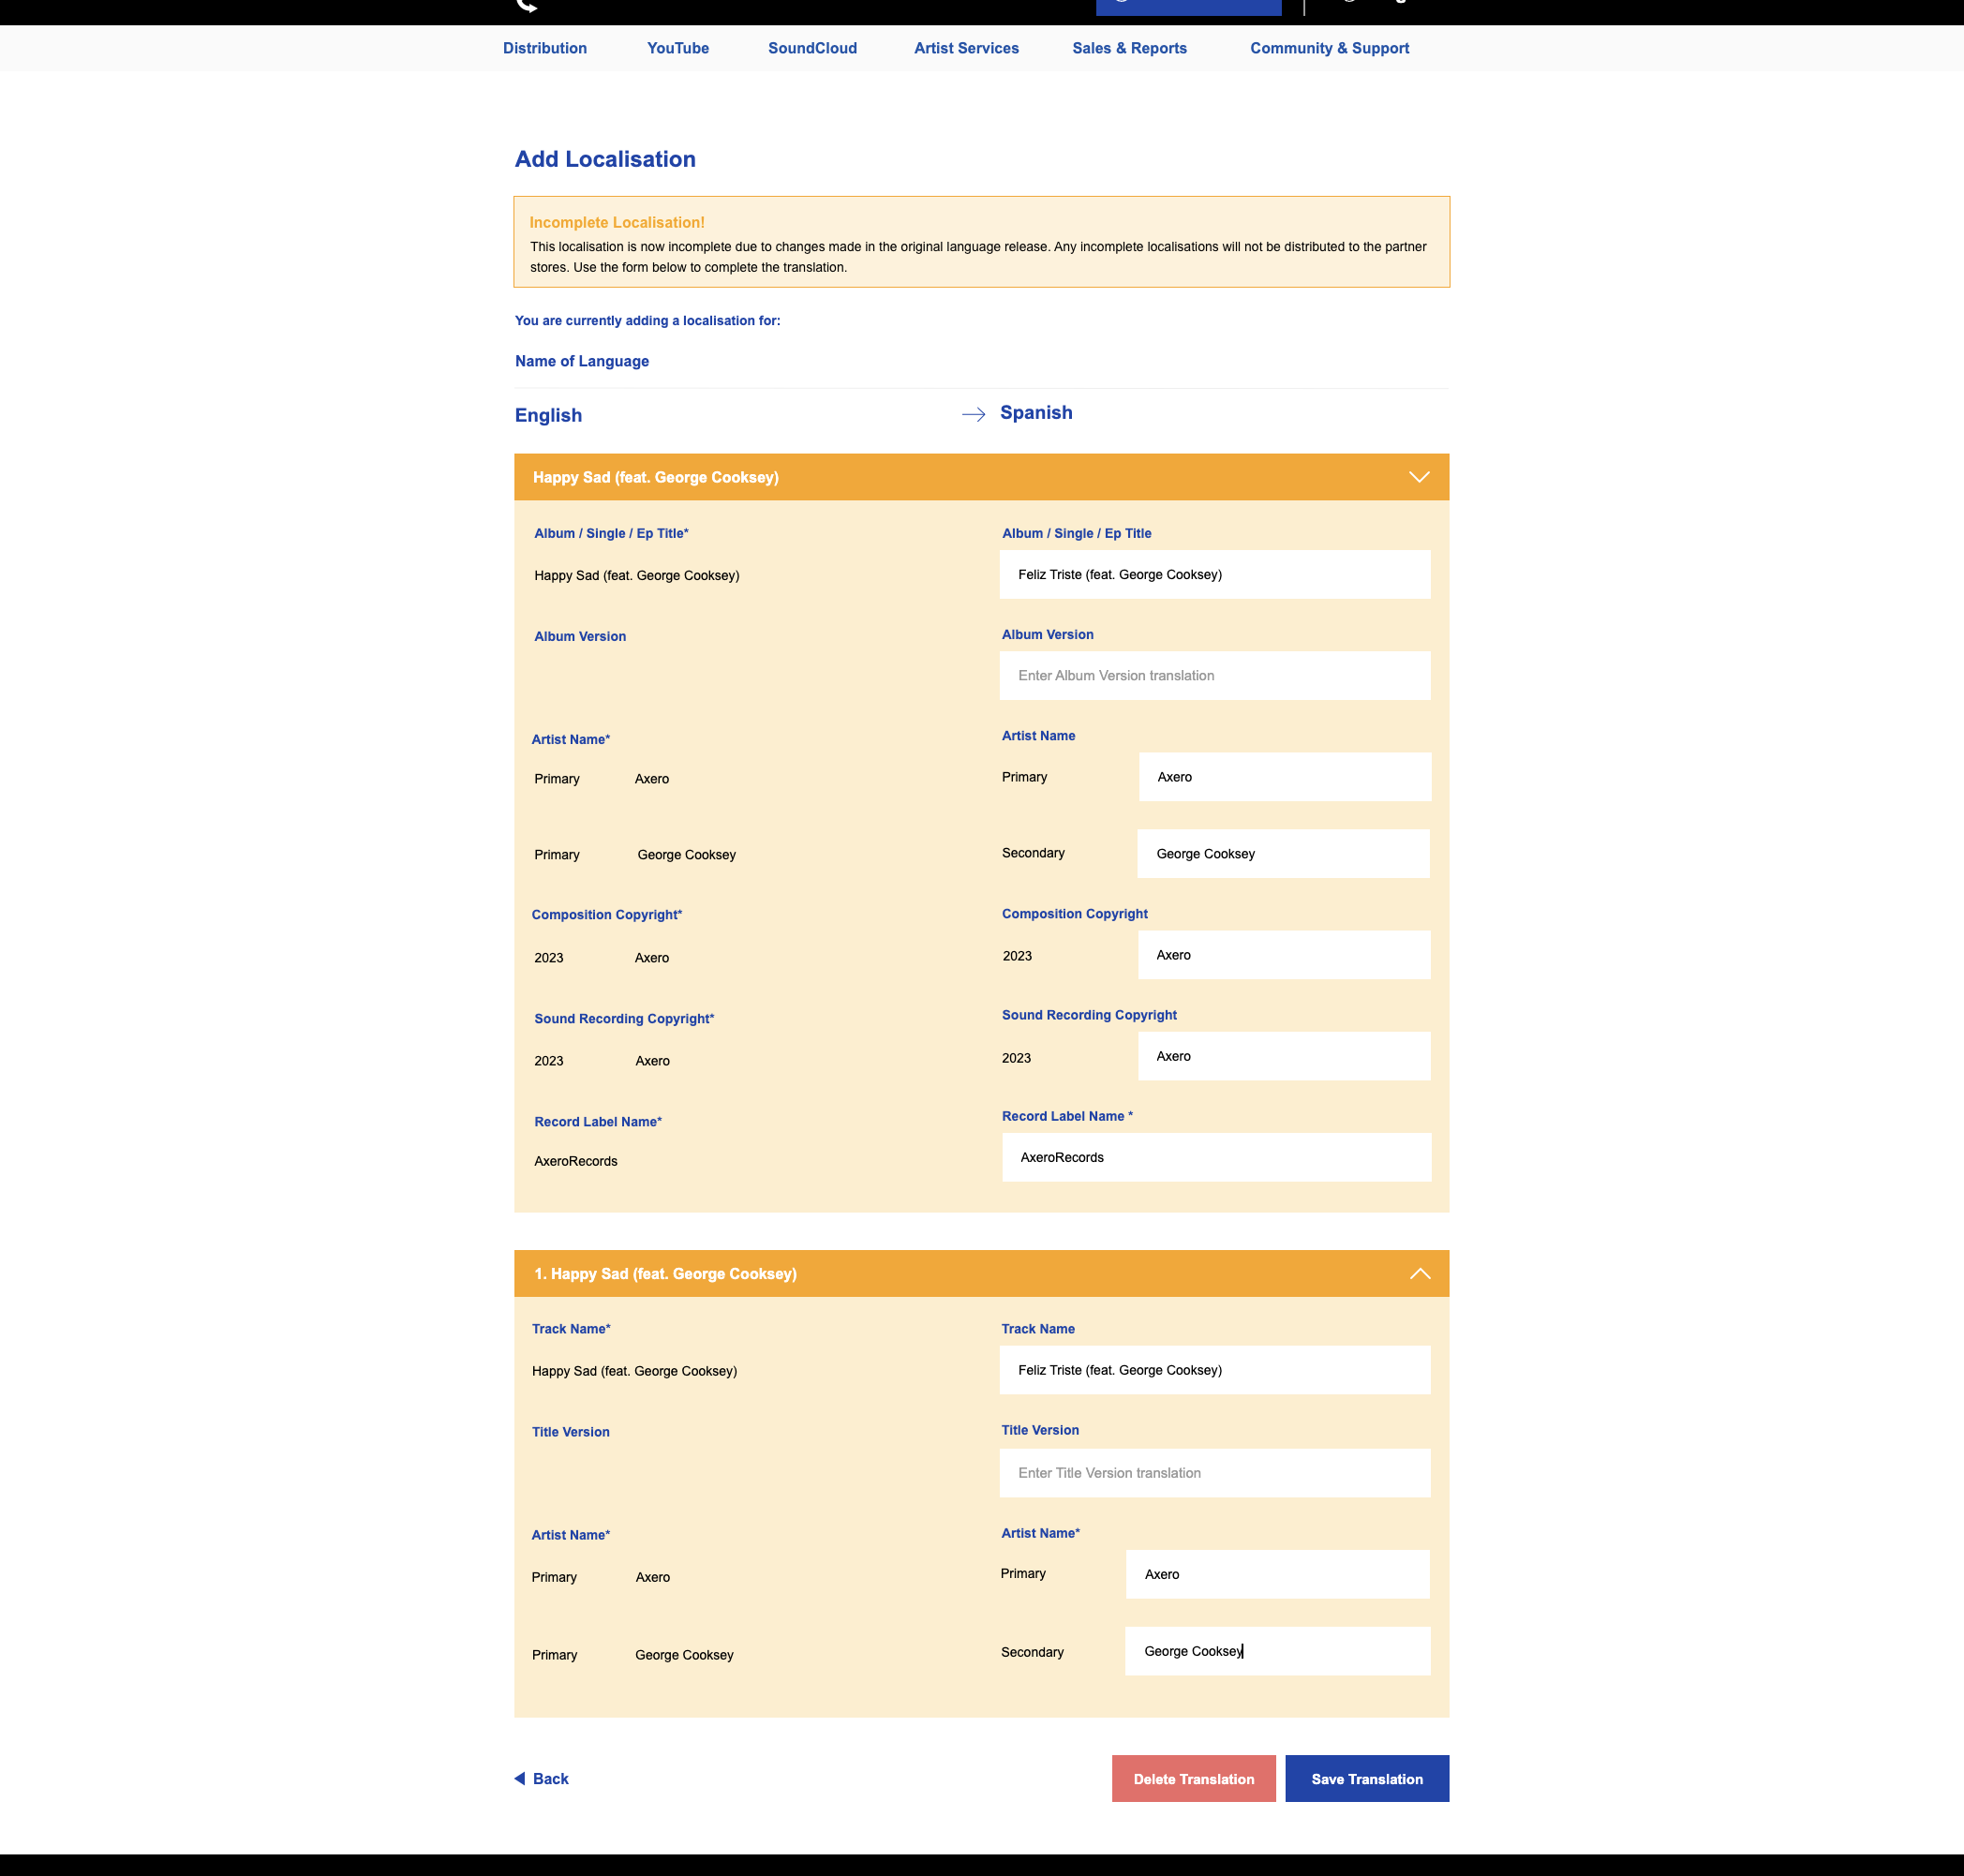Focus the Title Version translation field
Image resolution: width=1964 pixels, height=1876 pixels.
1214,1472
